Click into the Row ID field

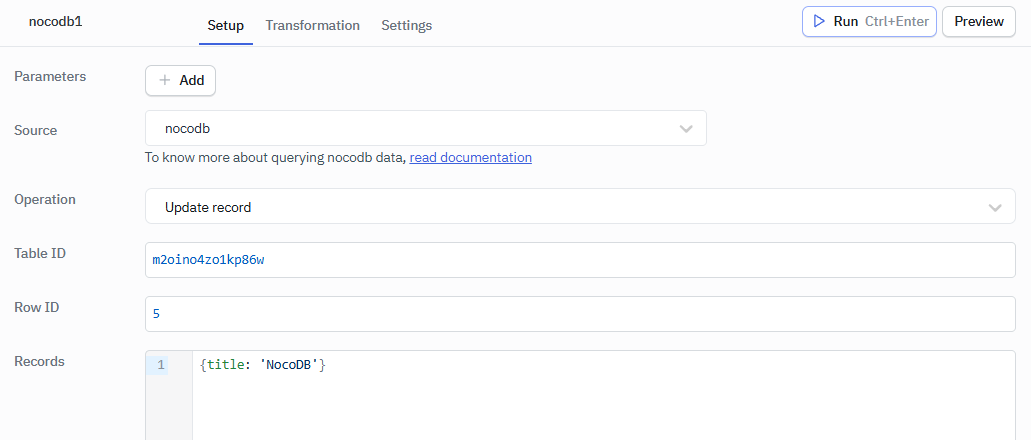(580, 314)
